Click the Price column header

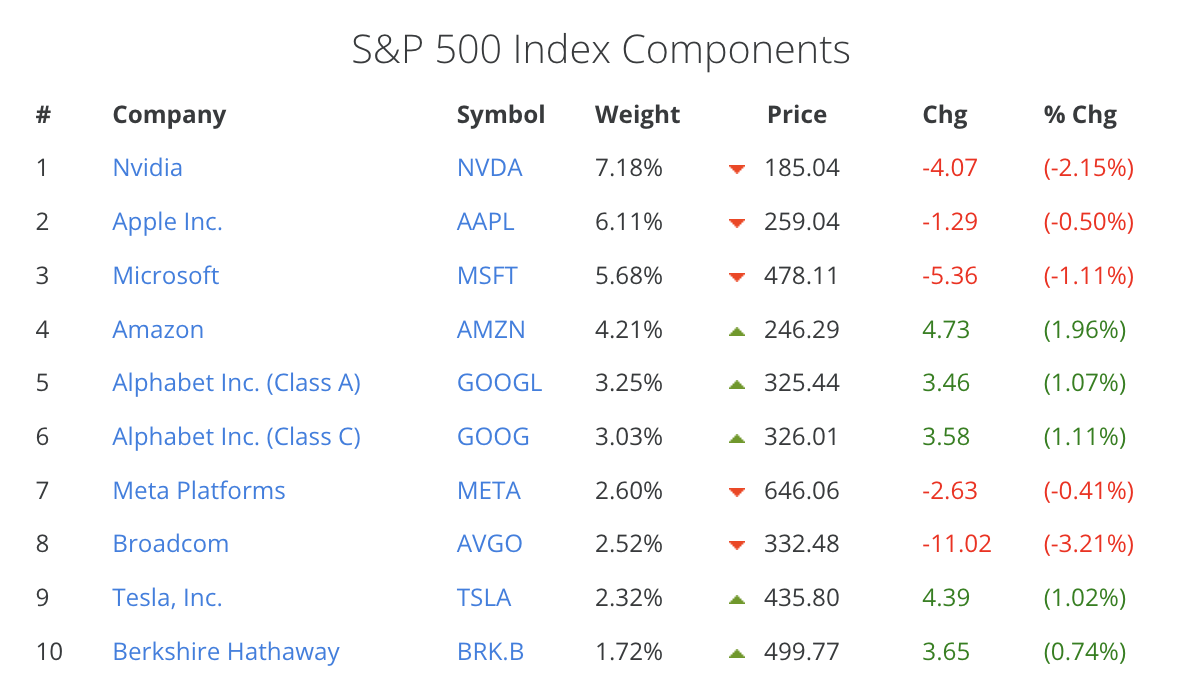pyautogui.click(x=796, y=115)
